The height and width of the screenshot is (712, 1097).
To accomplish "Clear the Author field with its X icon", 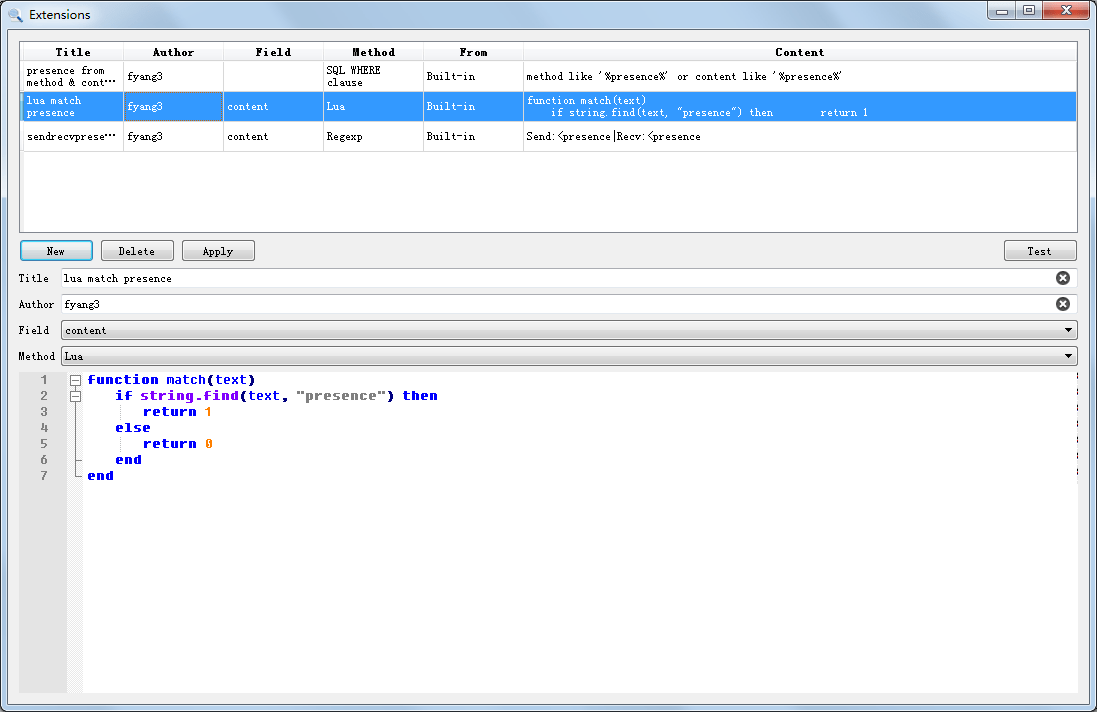I will [x=1062, y=304].
